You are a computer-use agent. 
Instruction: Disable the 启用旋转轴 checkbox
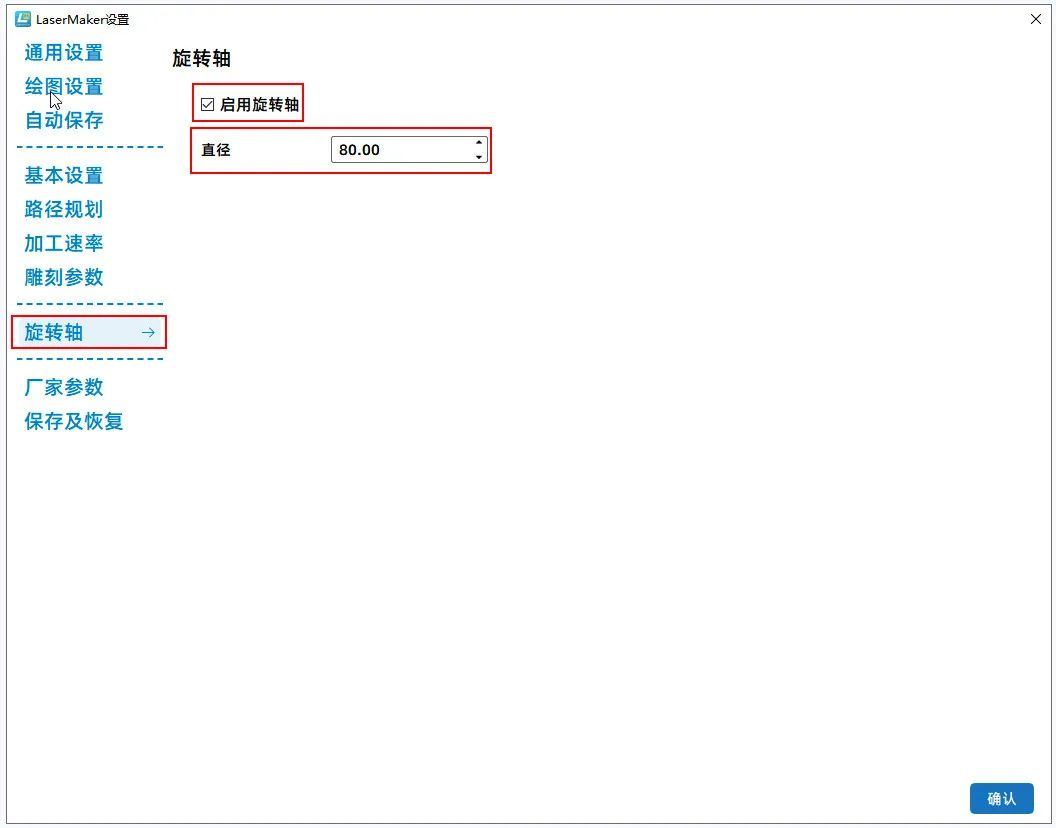pos(208,104)
